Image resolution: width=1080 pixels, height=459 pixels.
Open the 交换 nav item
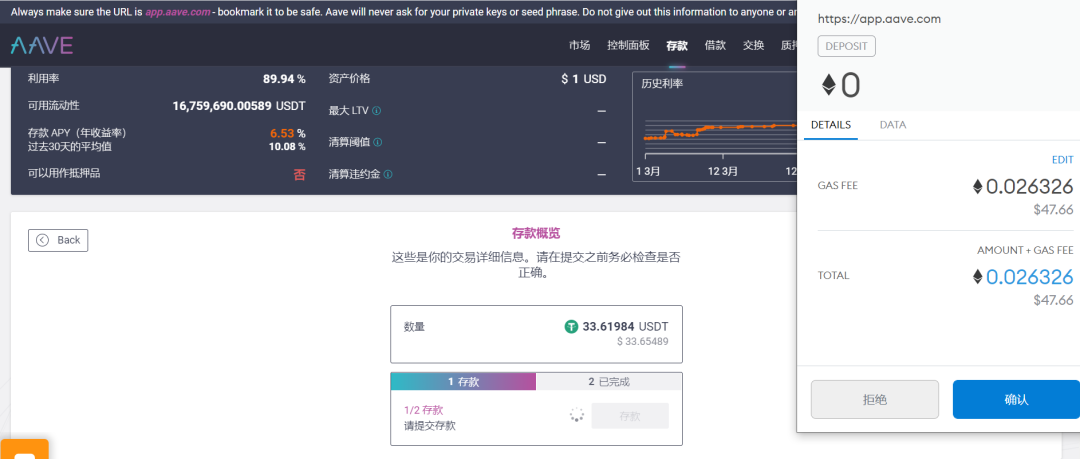pyautogui.click(x=754, y=45)
